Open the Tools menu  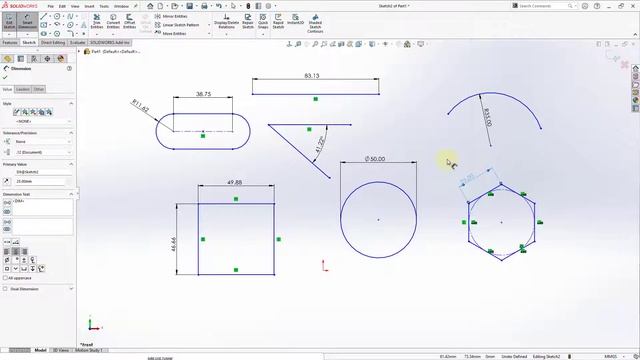point(104,7)
